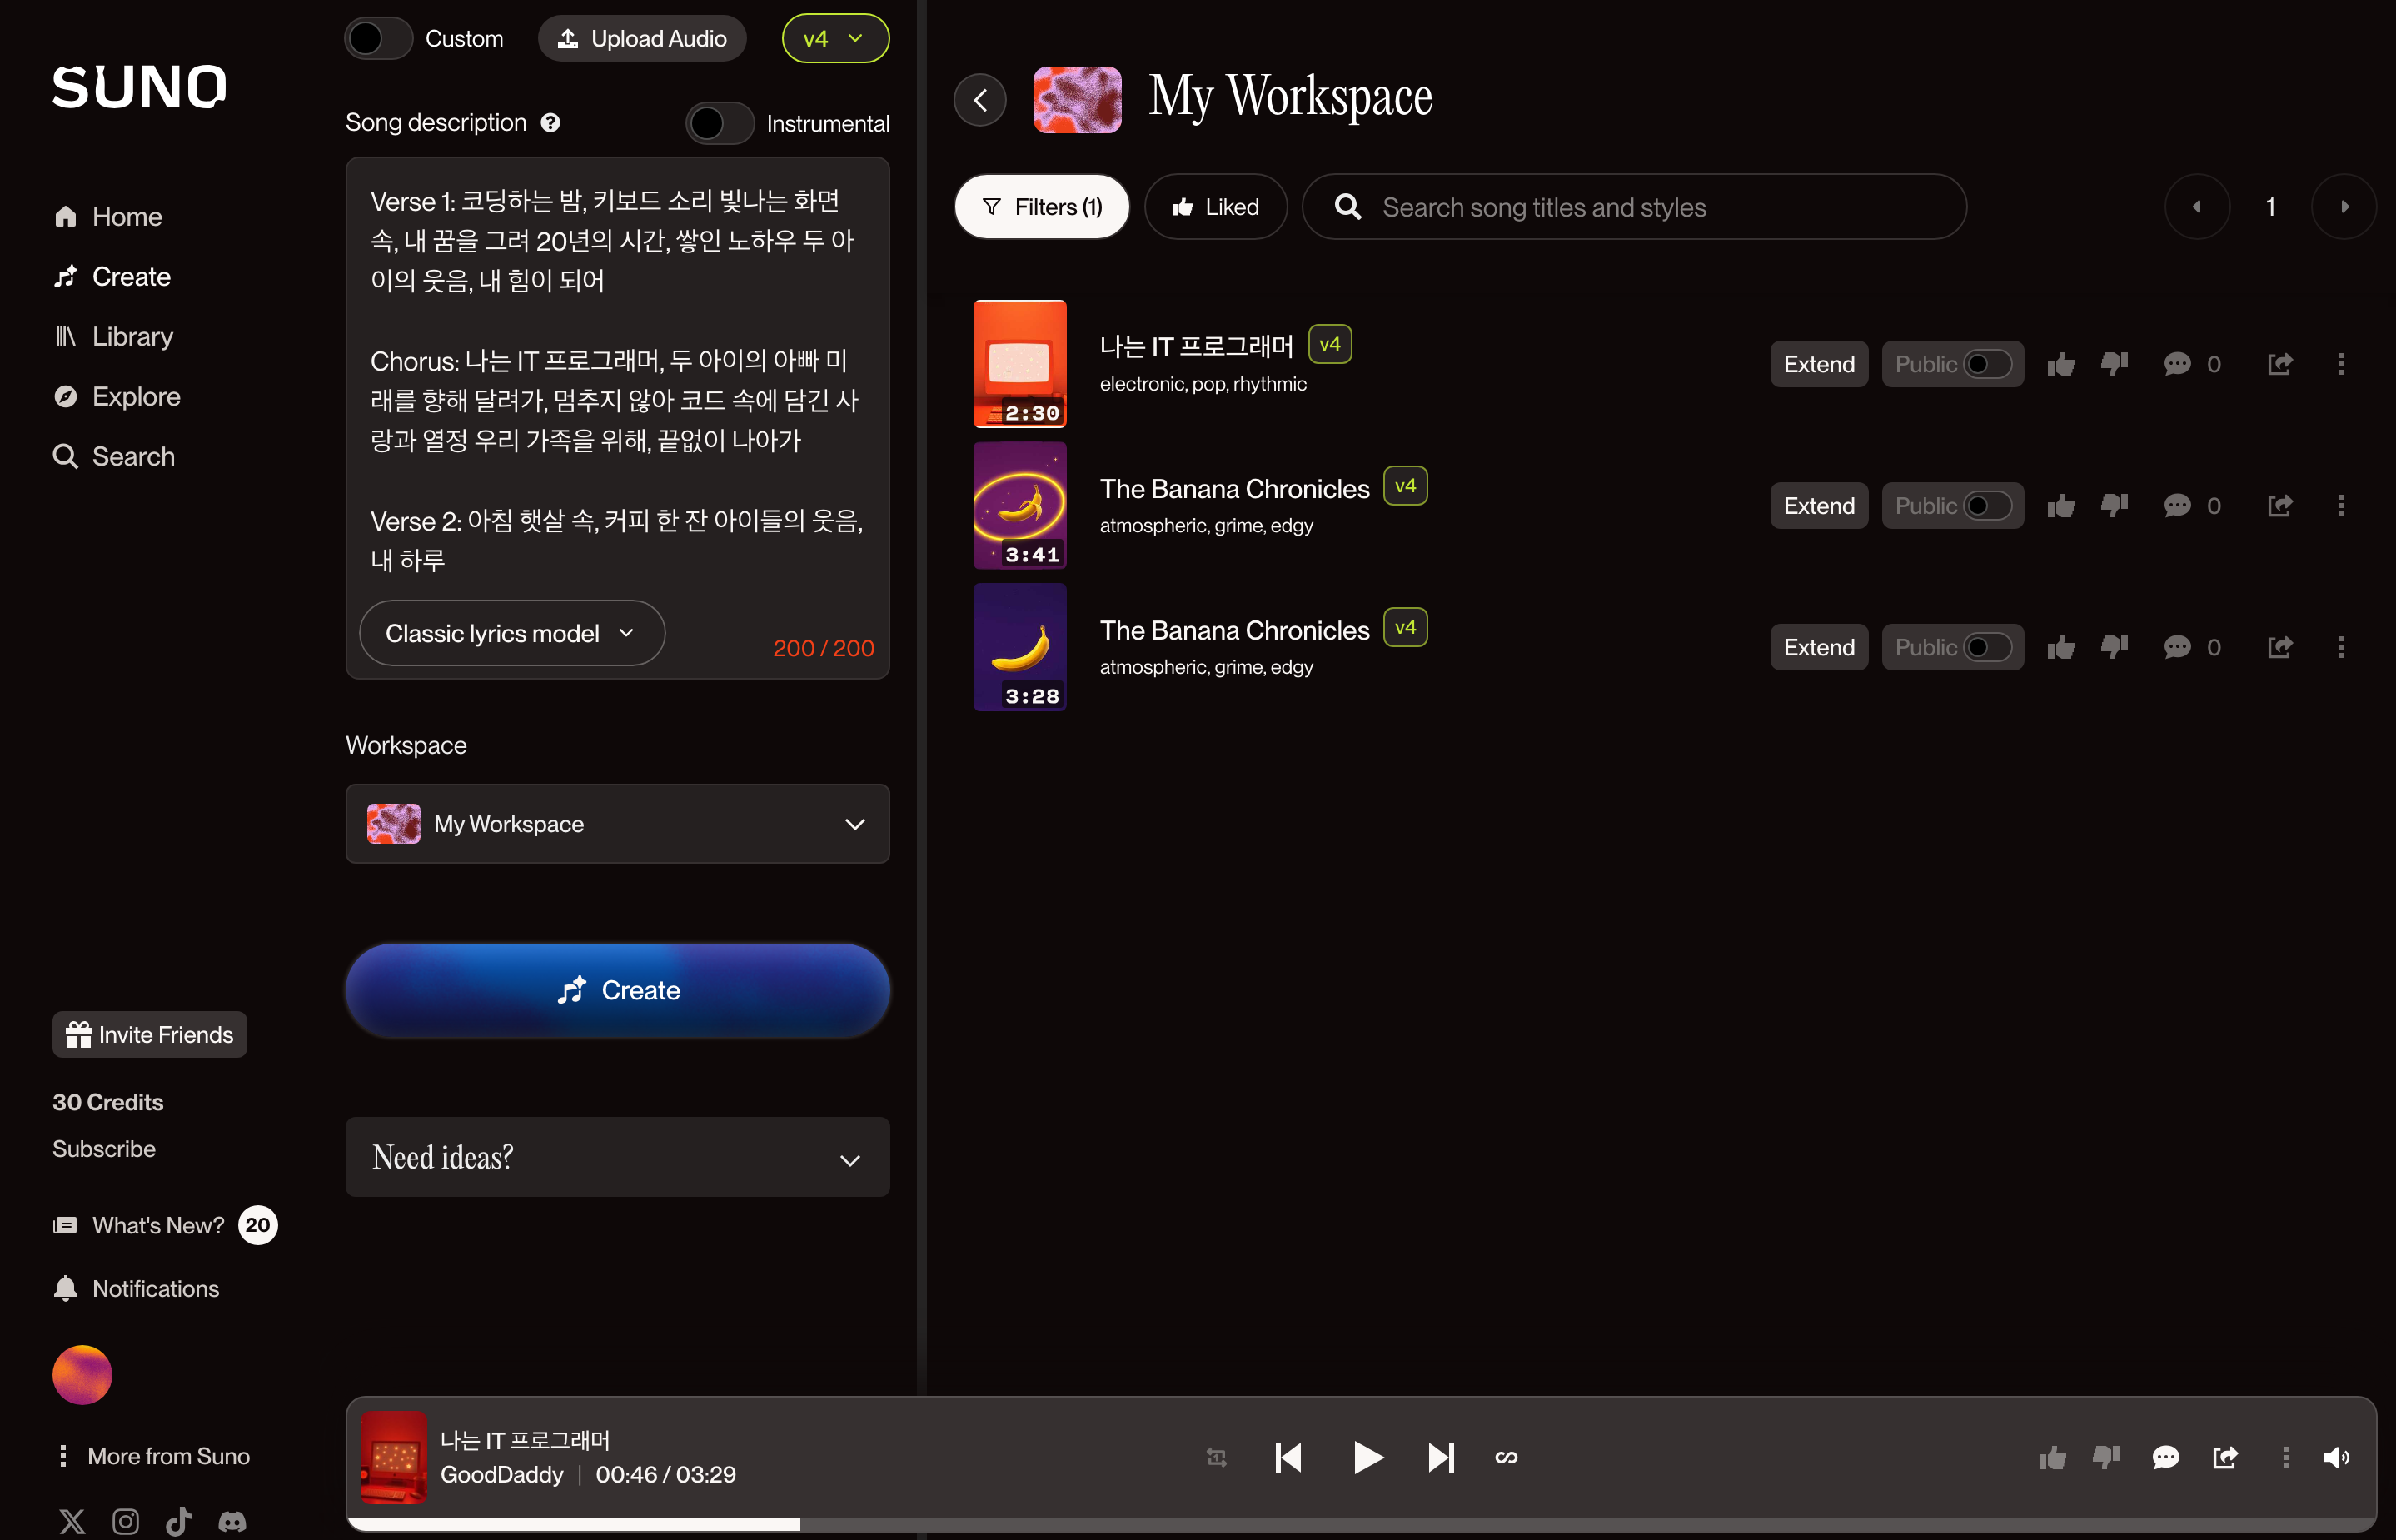Open the Discord icon in sidebar footer
The image size is (2396, 1540).
click(x=232, y=1521)
